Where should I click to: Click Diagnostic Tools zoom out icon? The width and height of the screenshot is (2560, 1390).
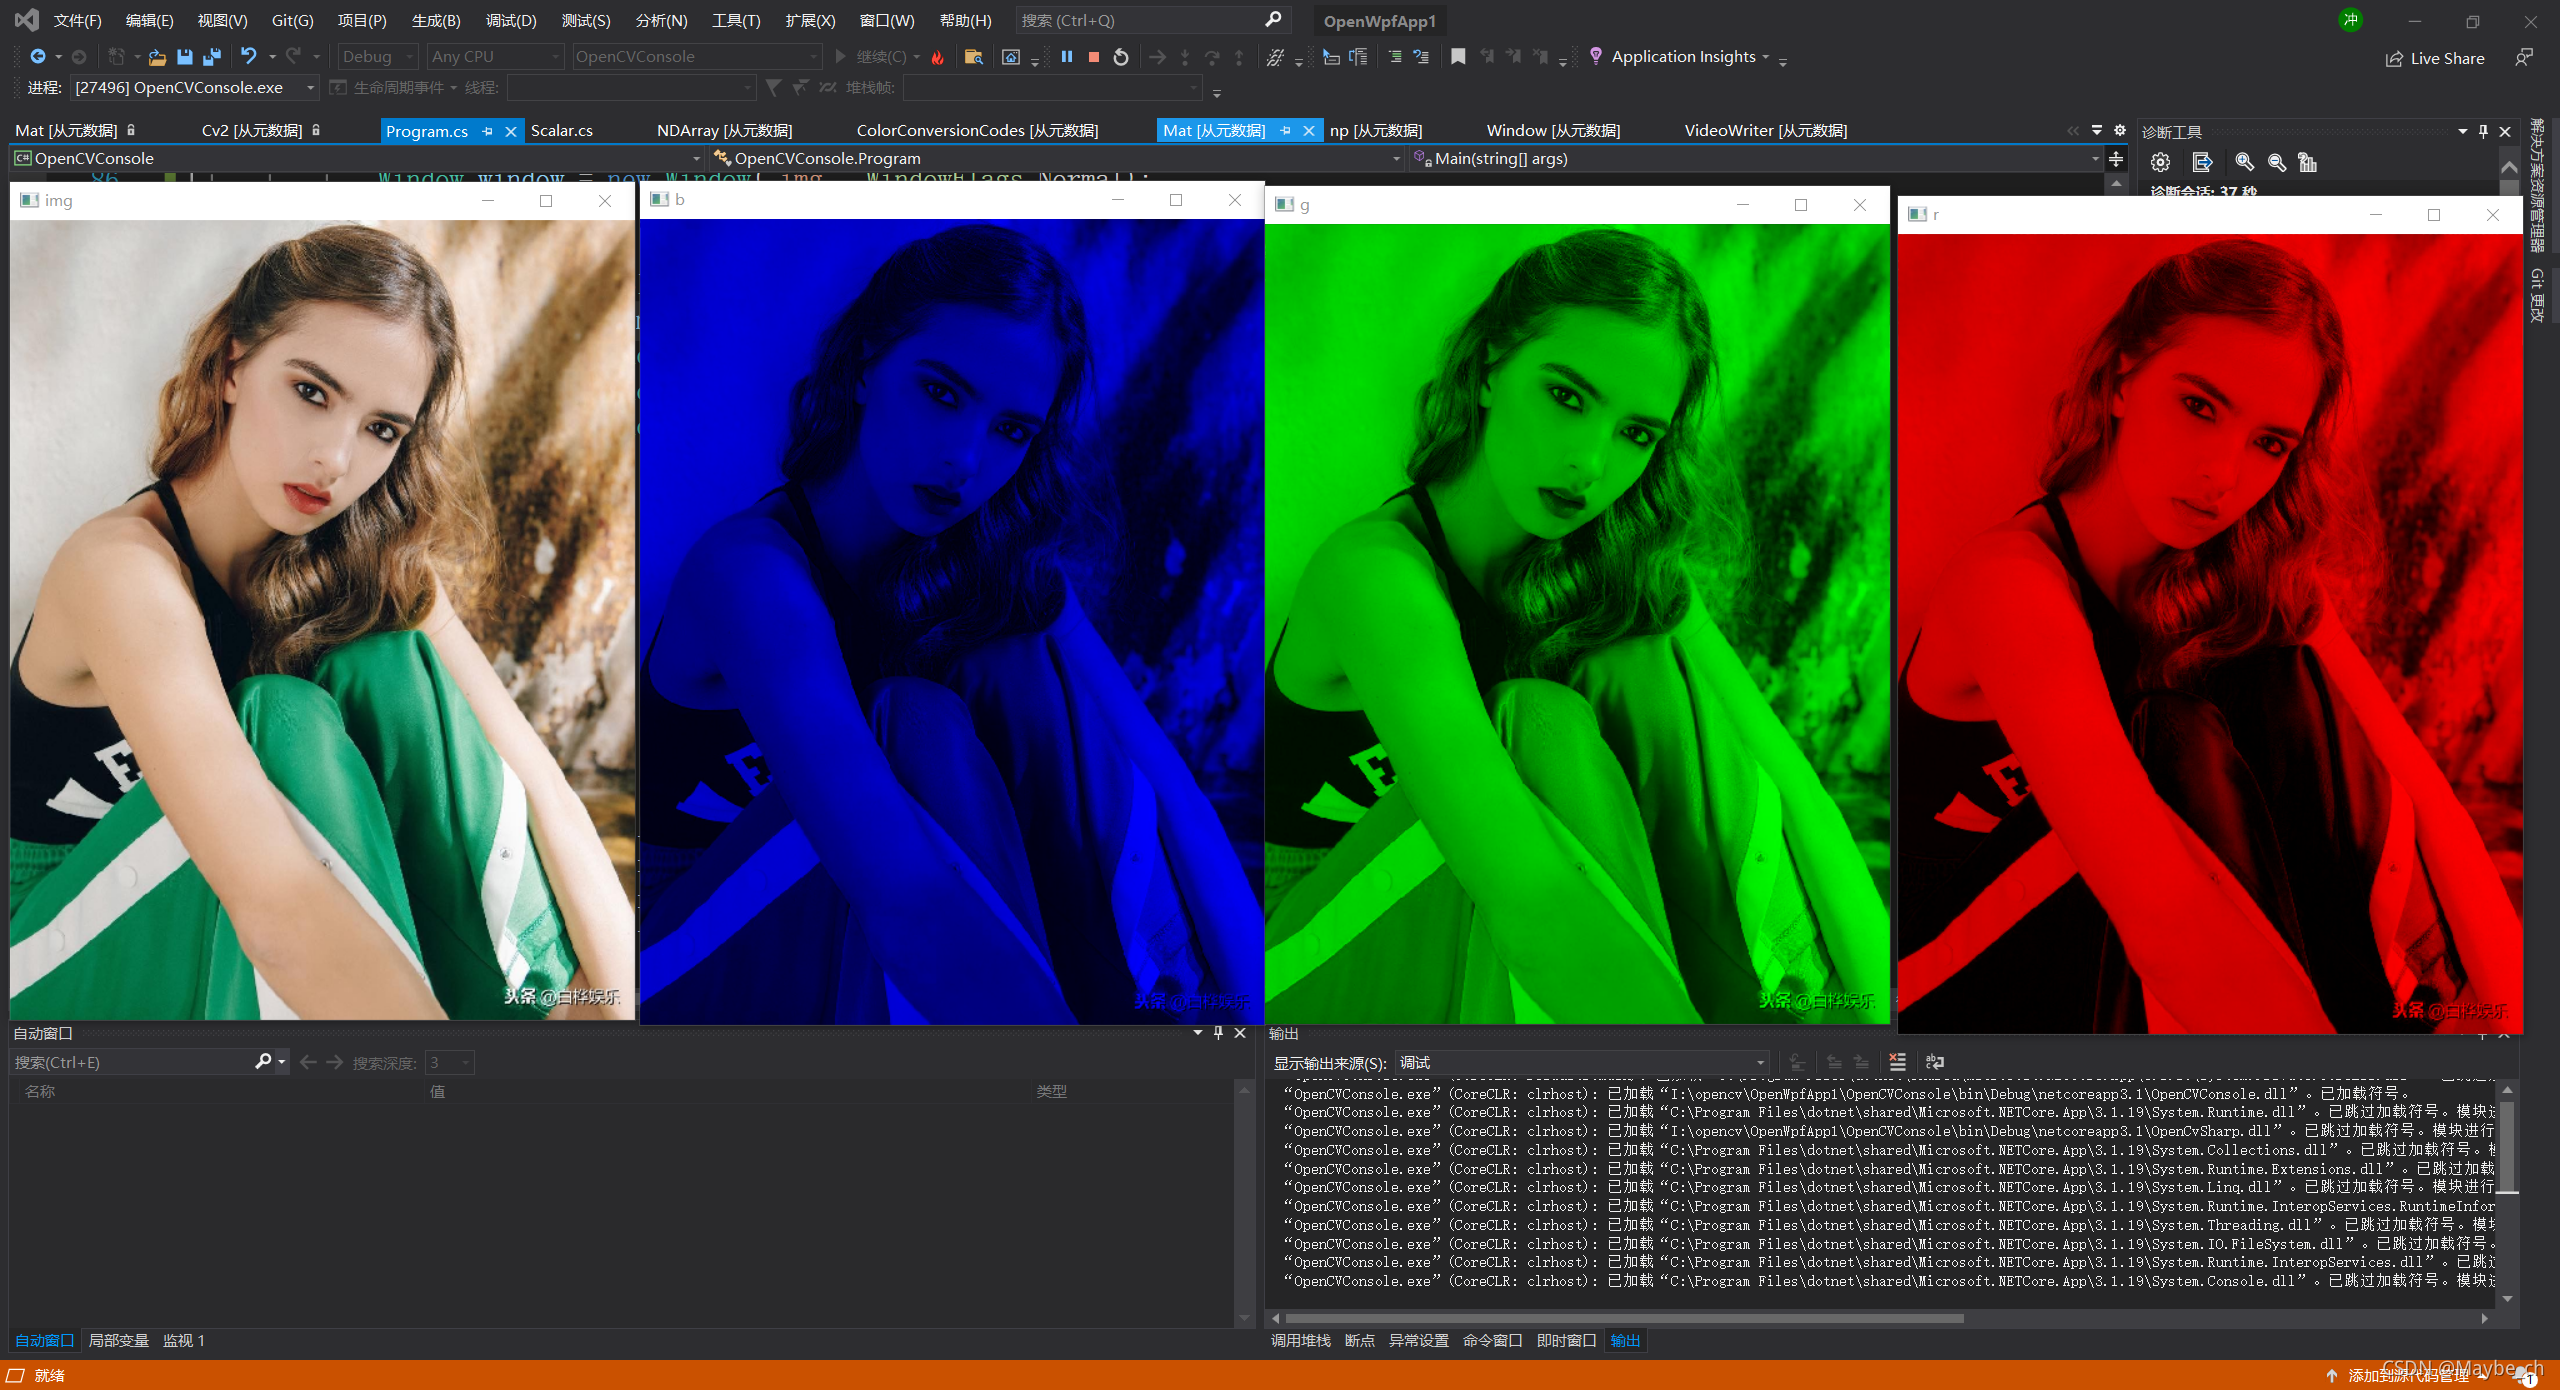click(2276, 162)
